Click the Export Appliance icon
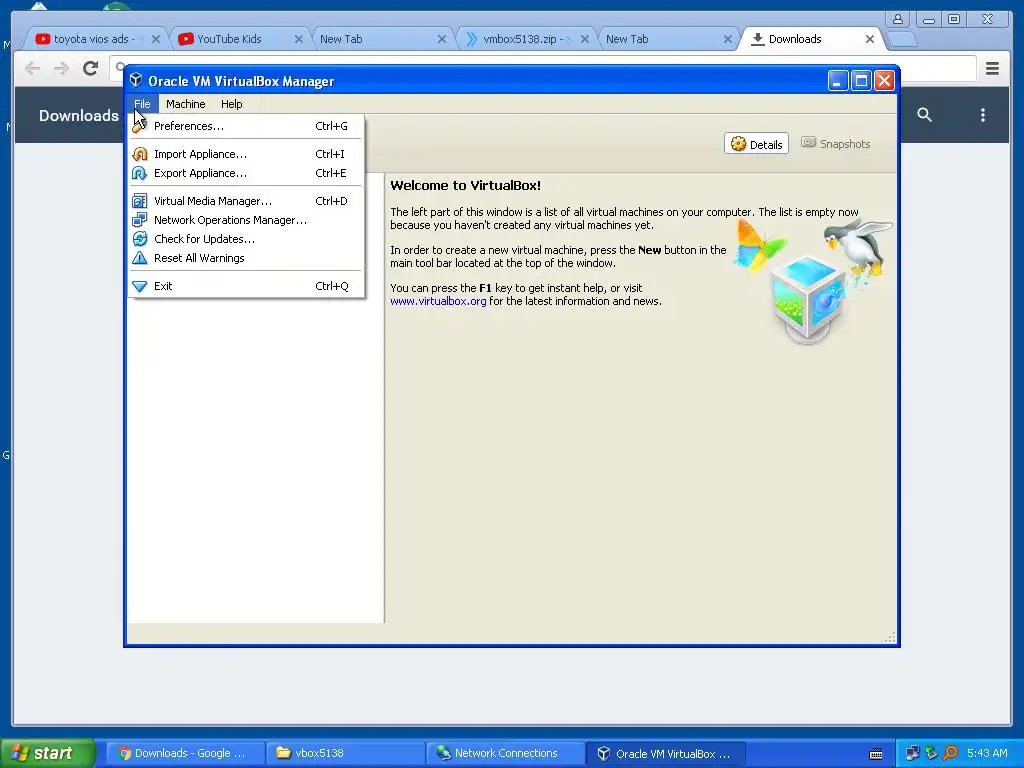 [x=140, y=173]
